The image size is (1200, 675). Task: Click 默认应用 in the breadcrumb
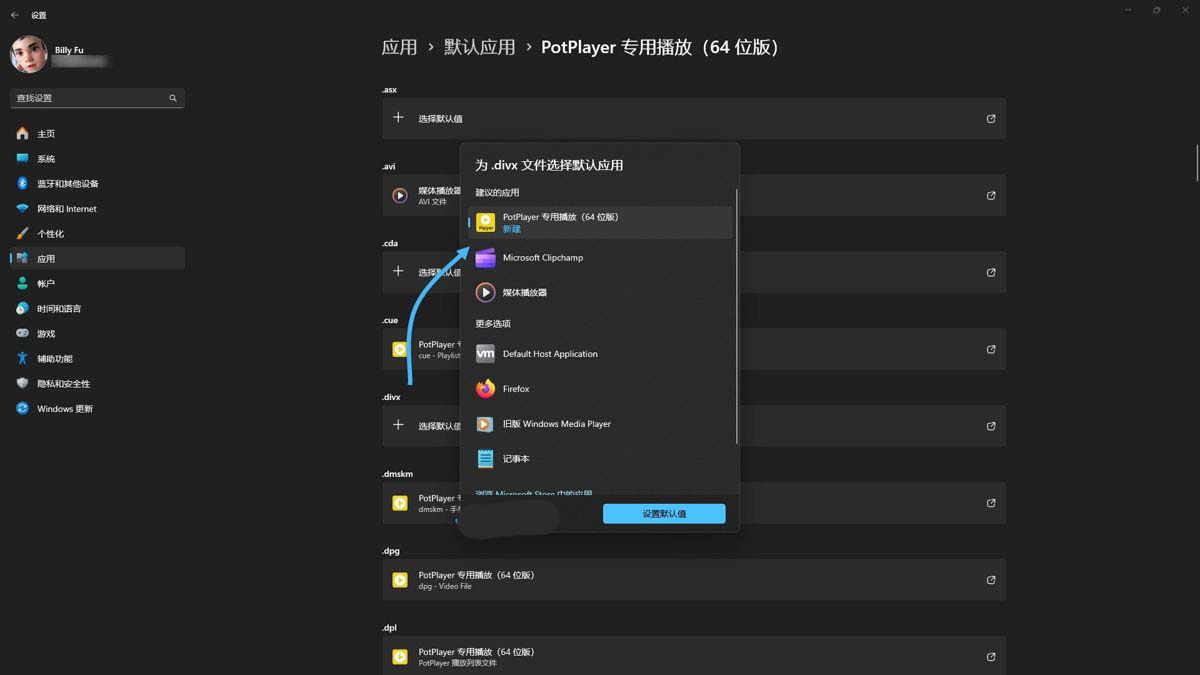point(480,47)
